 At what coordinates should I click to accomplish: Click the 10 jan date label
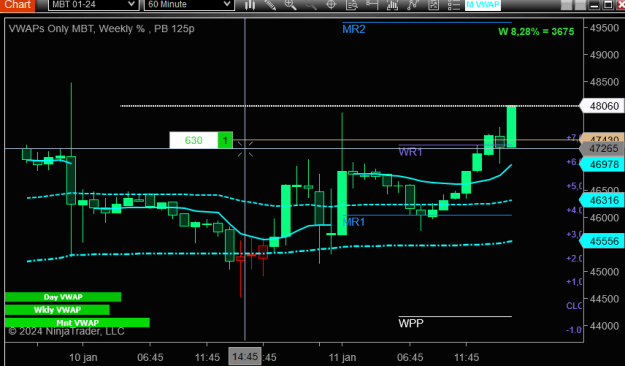point(83,357)
